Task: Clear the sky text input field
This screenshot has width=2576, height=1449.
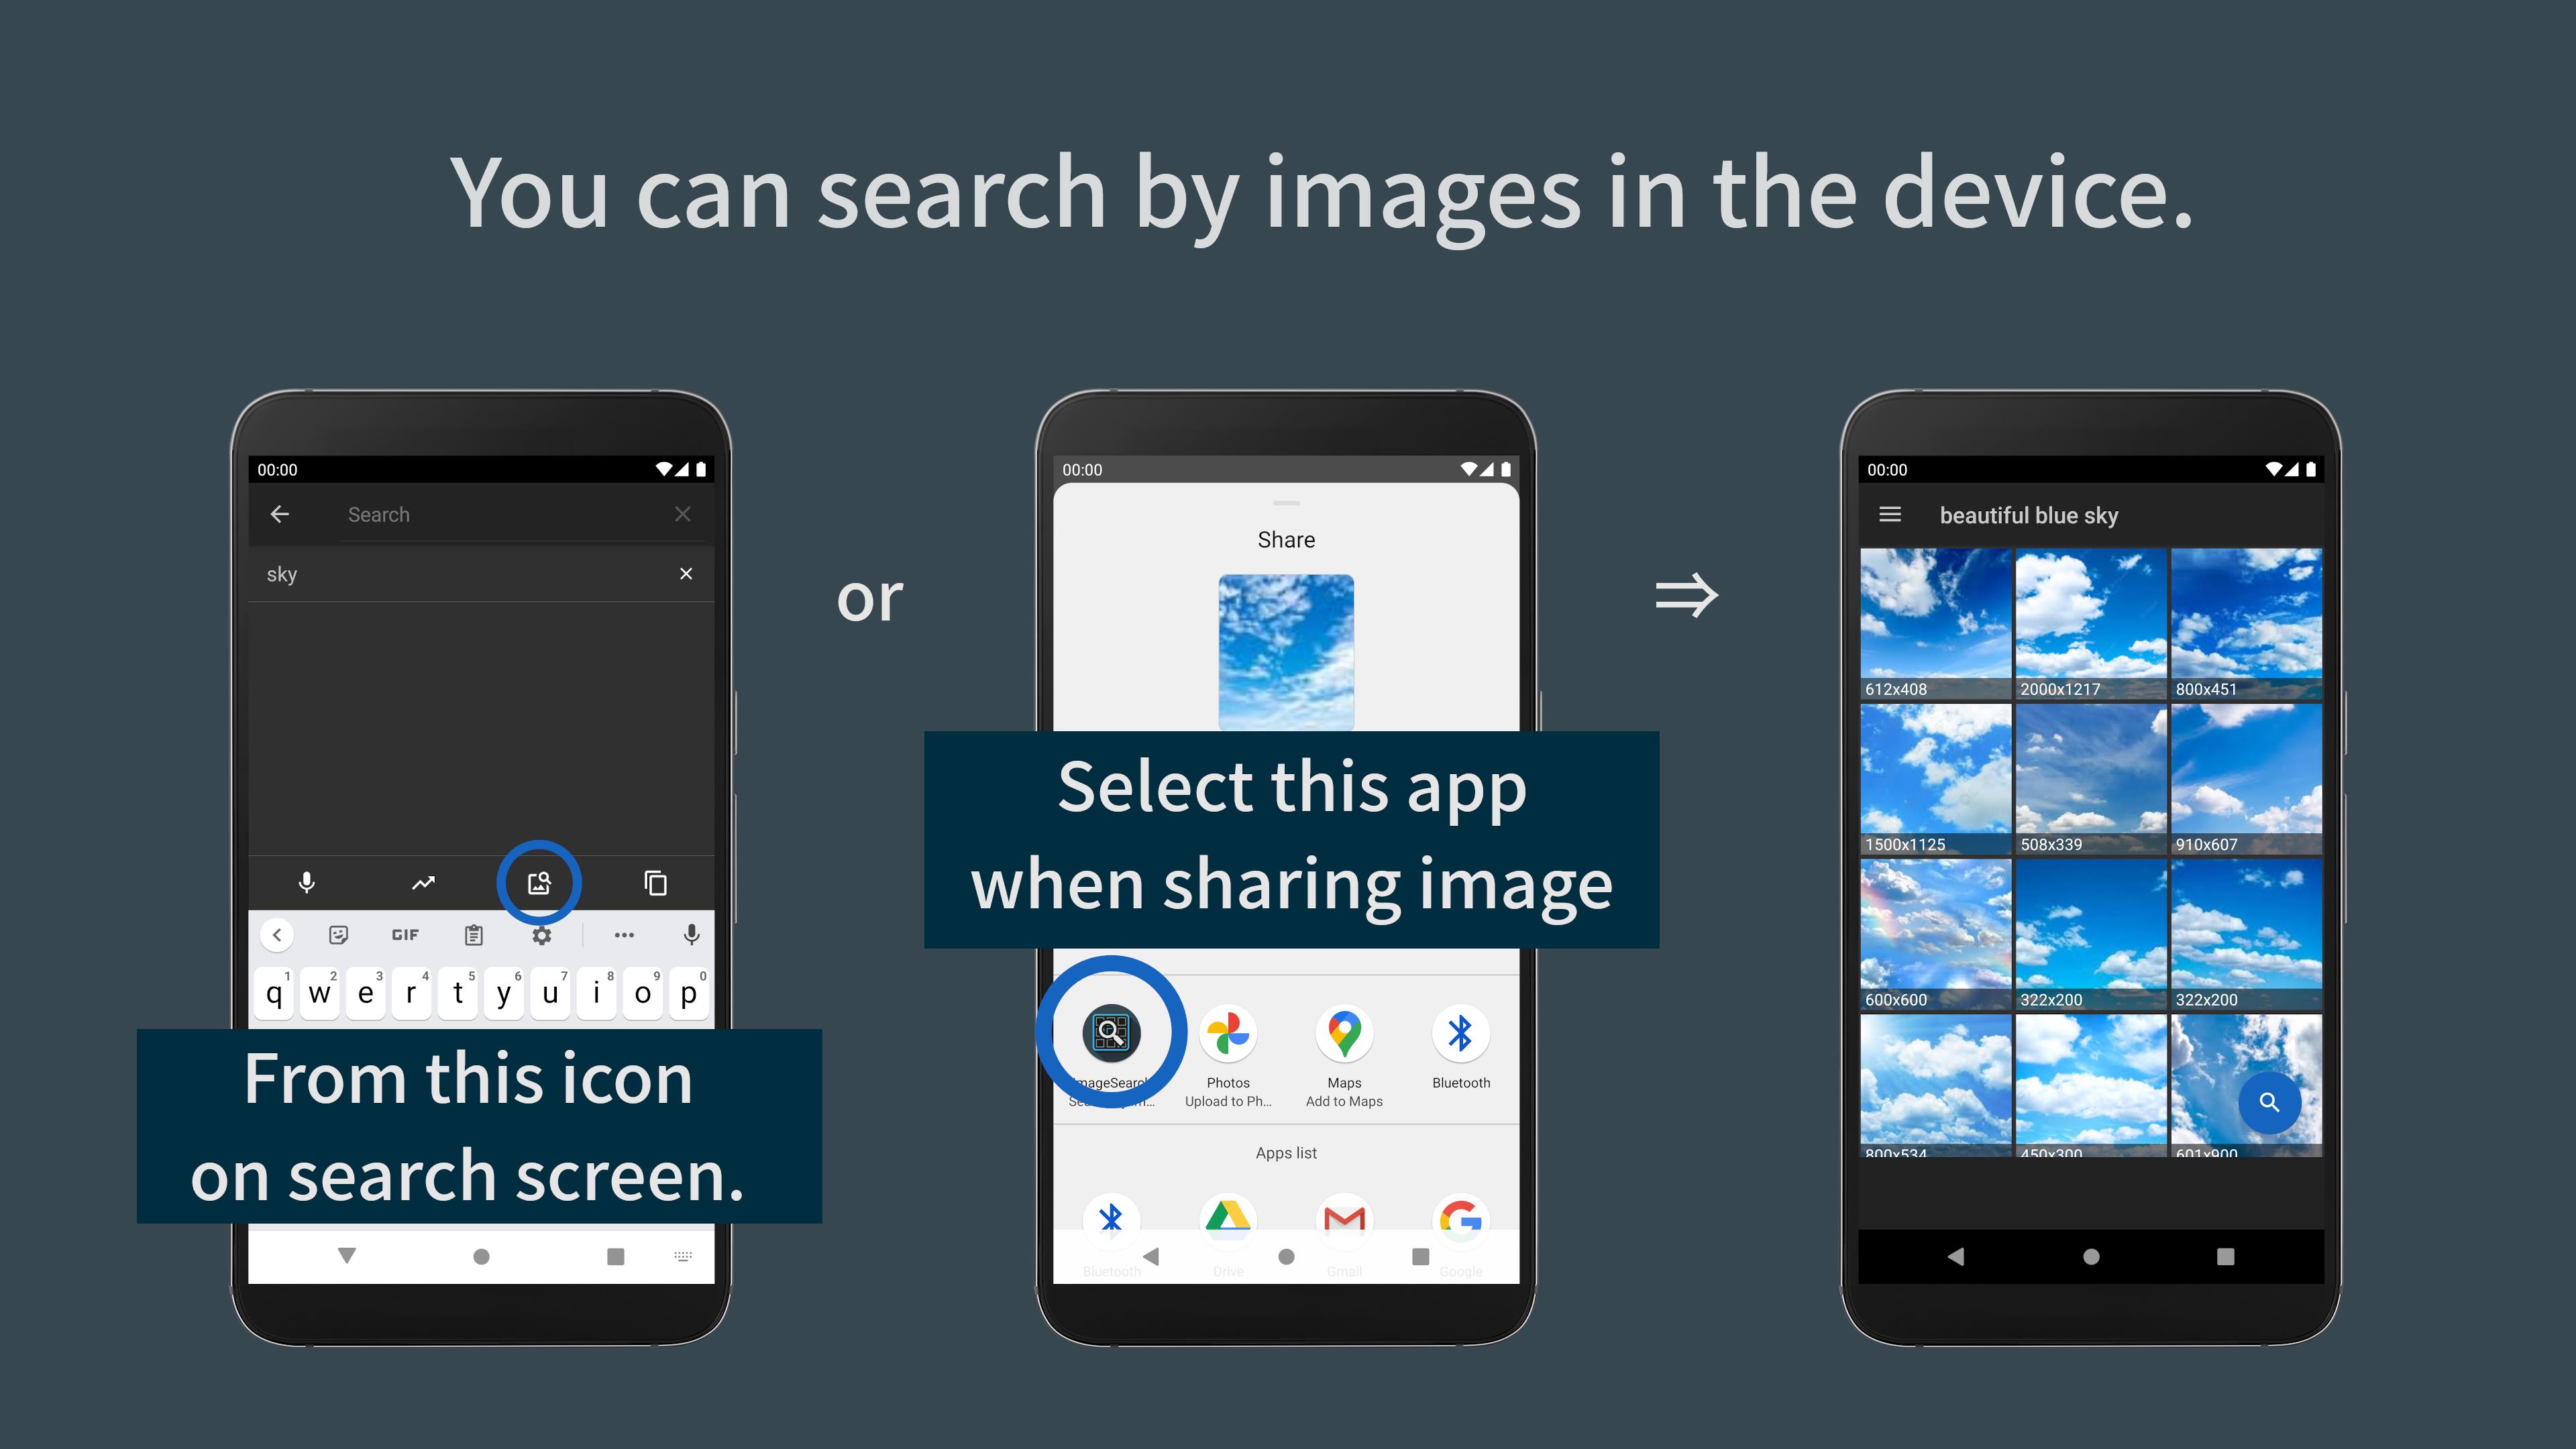Action: coord(686,574)
